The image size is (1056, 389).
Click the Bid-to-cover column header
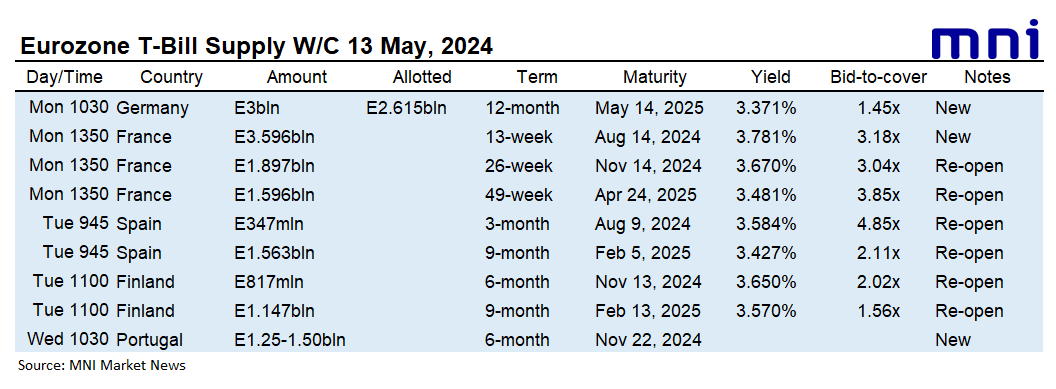878,77
